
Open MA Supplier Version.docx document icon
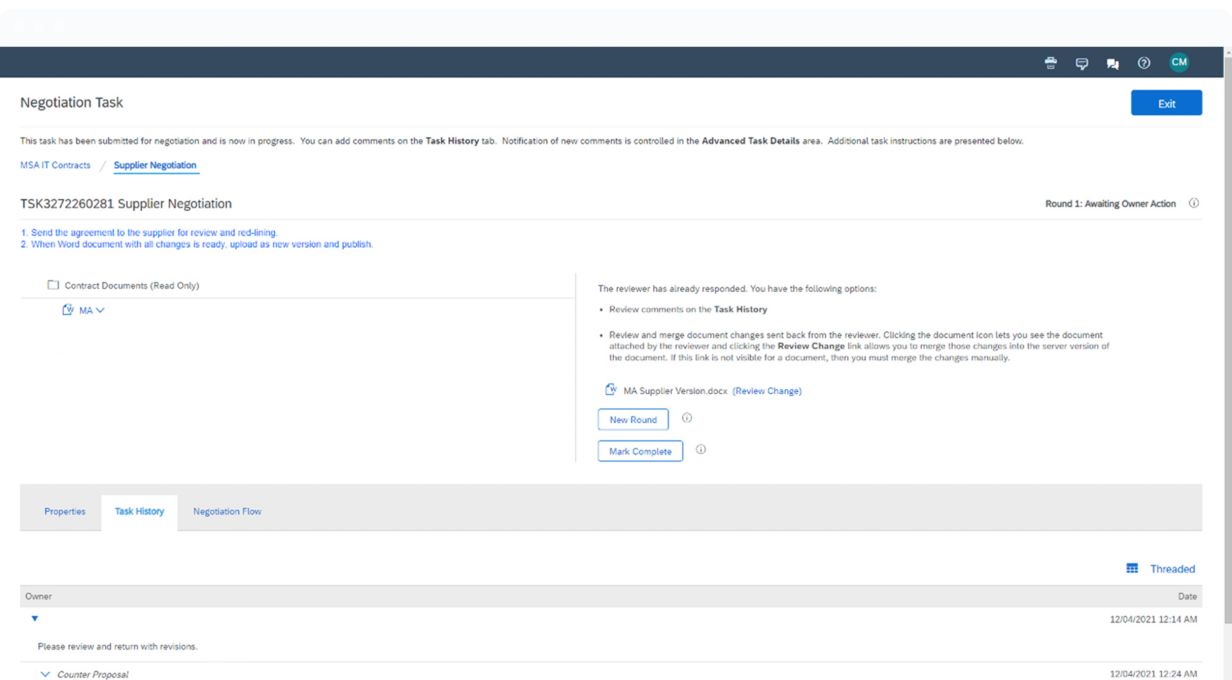click(x=611, y=390)
